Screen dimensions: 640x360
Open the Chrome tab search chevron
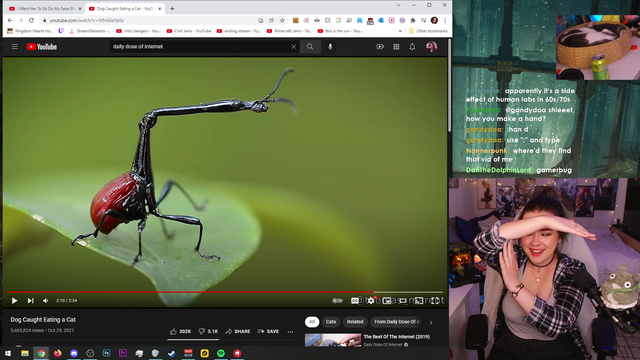coord(398,5)
